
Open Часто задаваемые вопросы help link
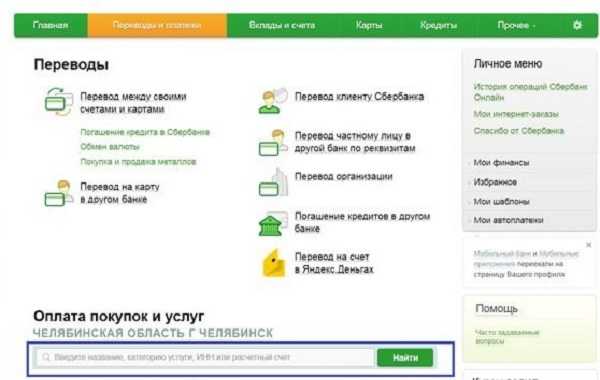(x=507, y=336)
